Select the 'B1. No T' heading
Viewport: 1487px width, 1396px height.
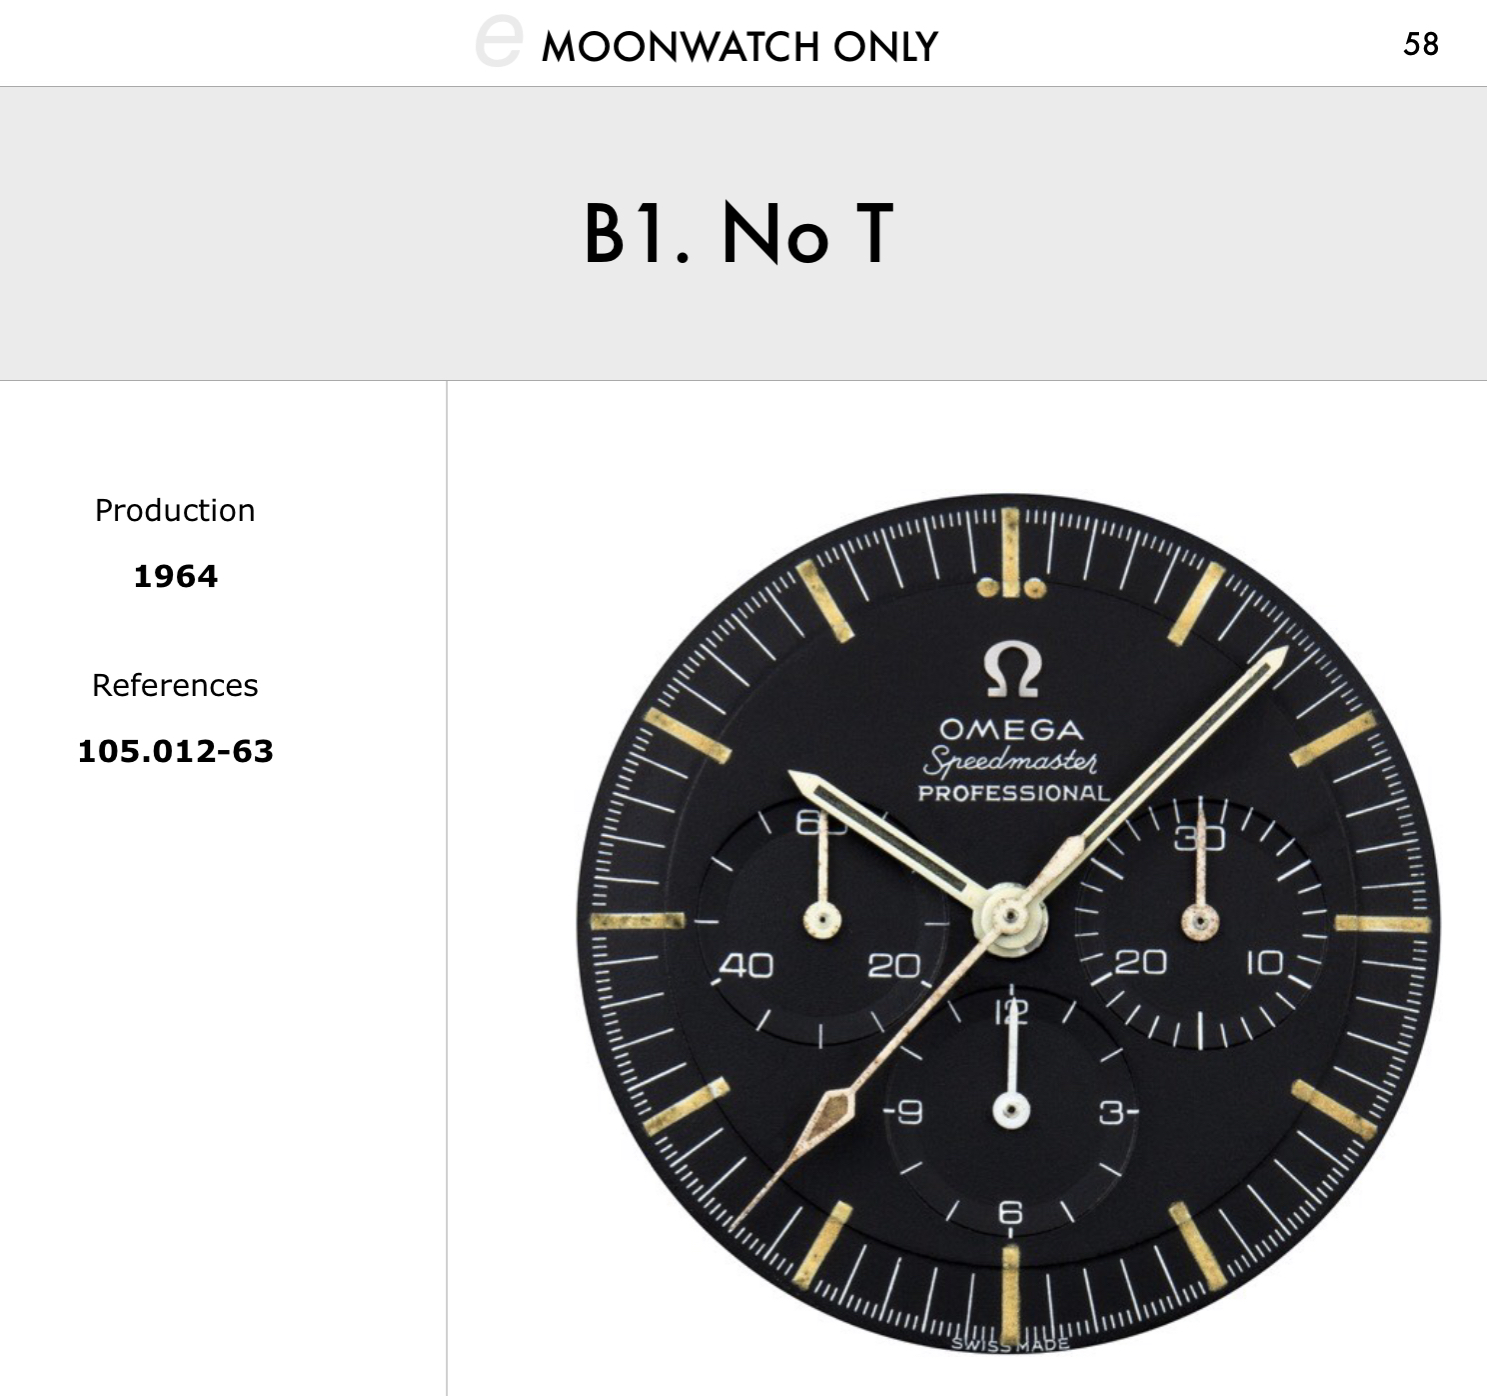pyautogui.click(x=738, y=234)
